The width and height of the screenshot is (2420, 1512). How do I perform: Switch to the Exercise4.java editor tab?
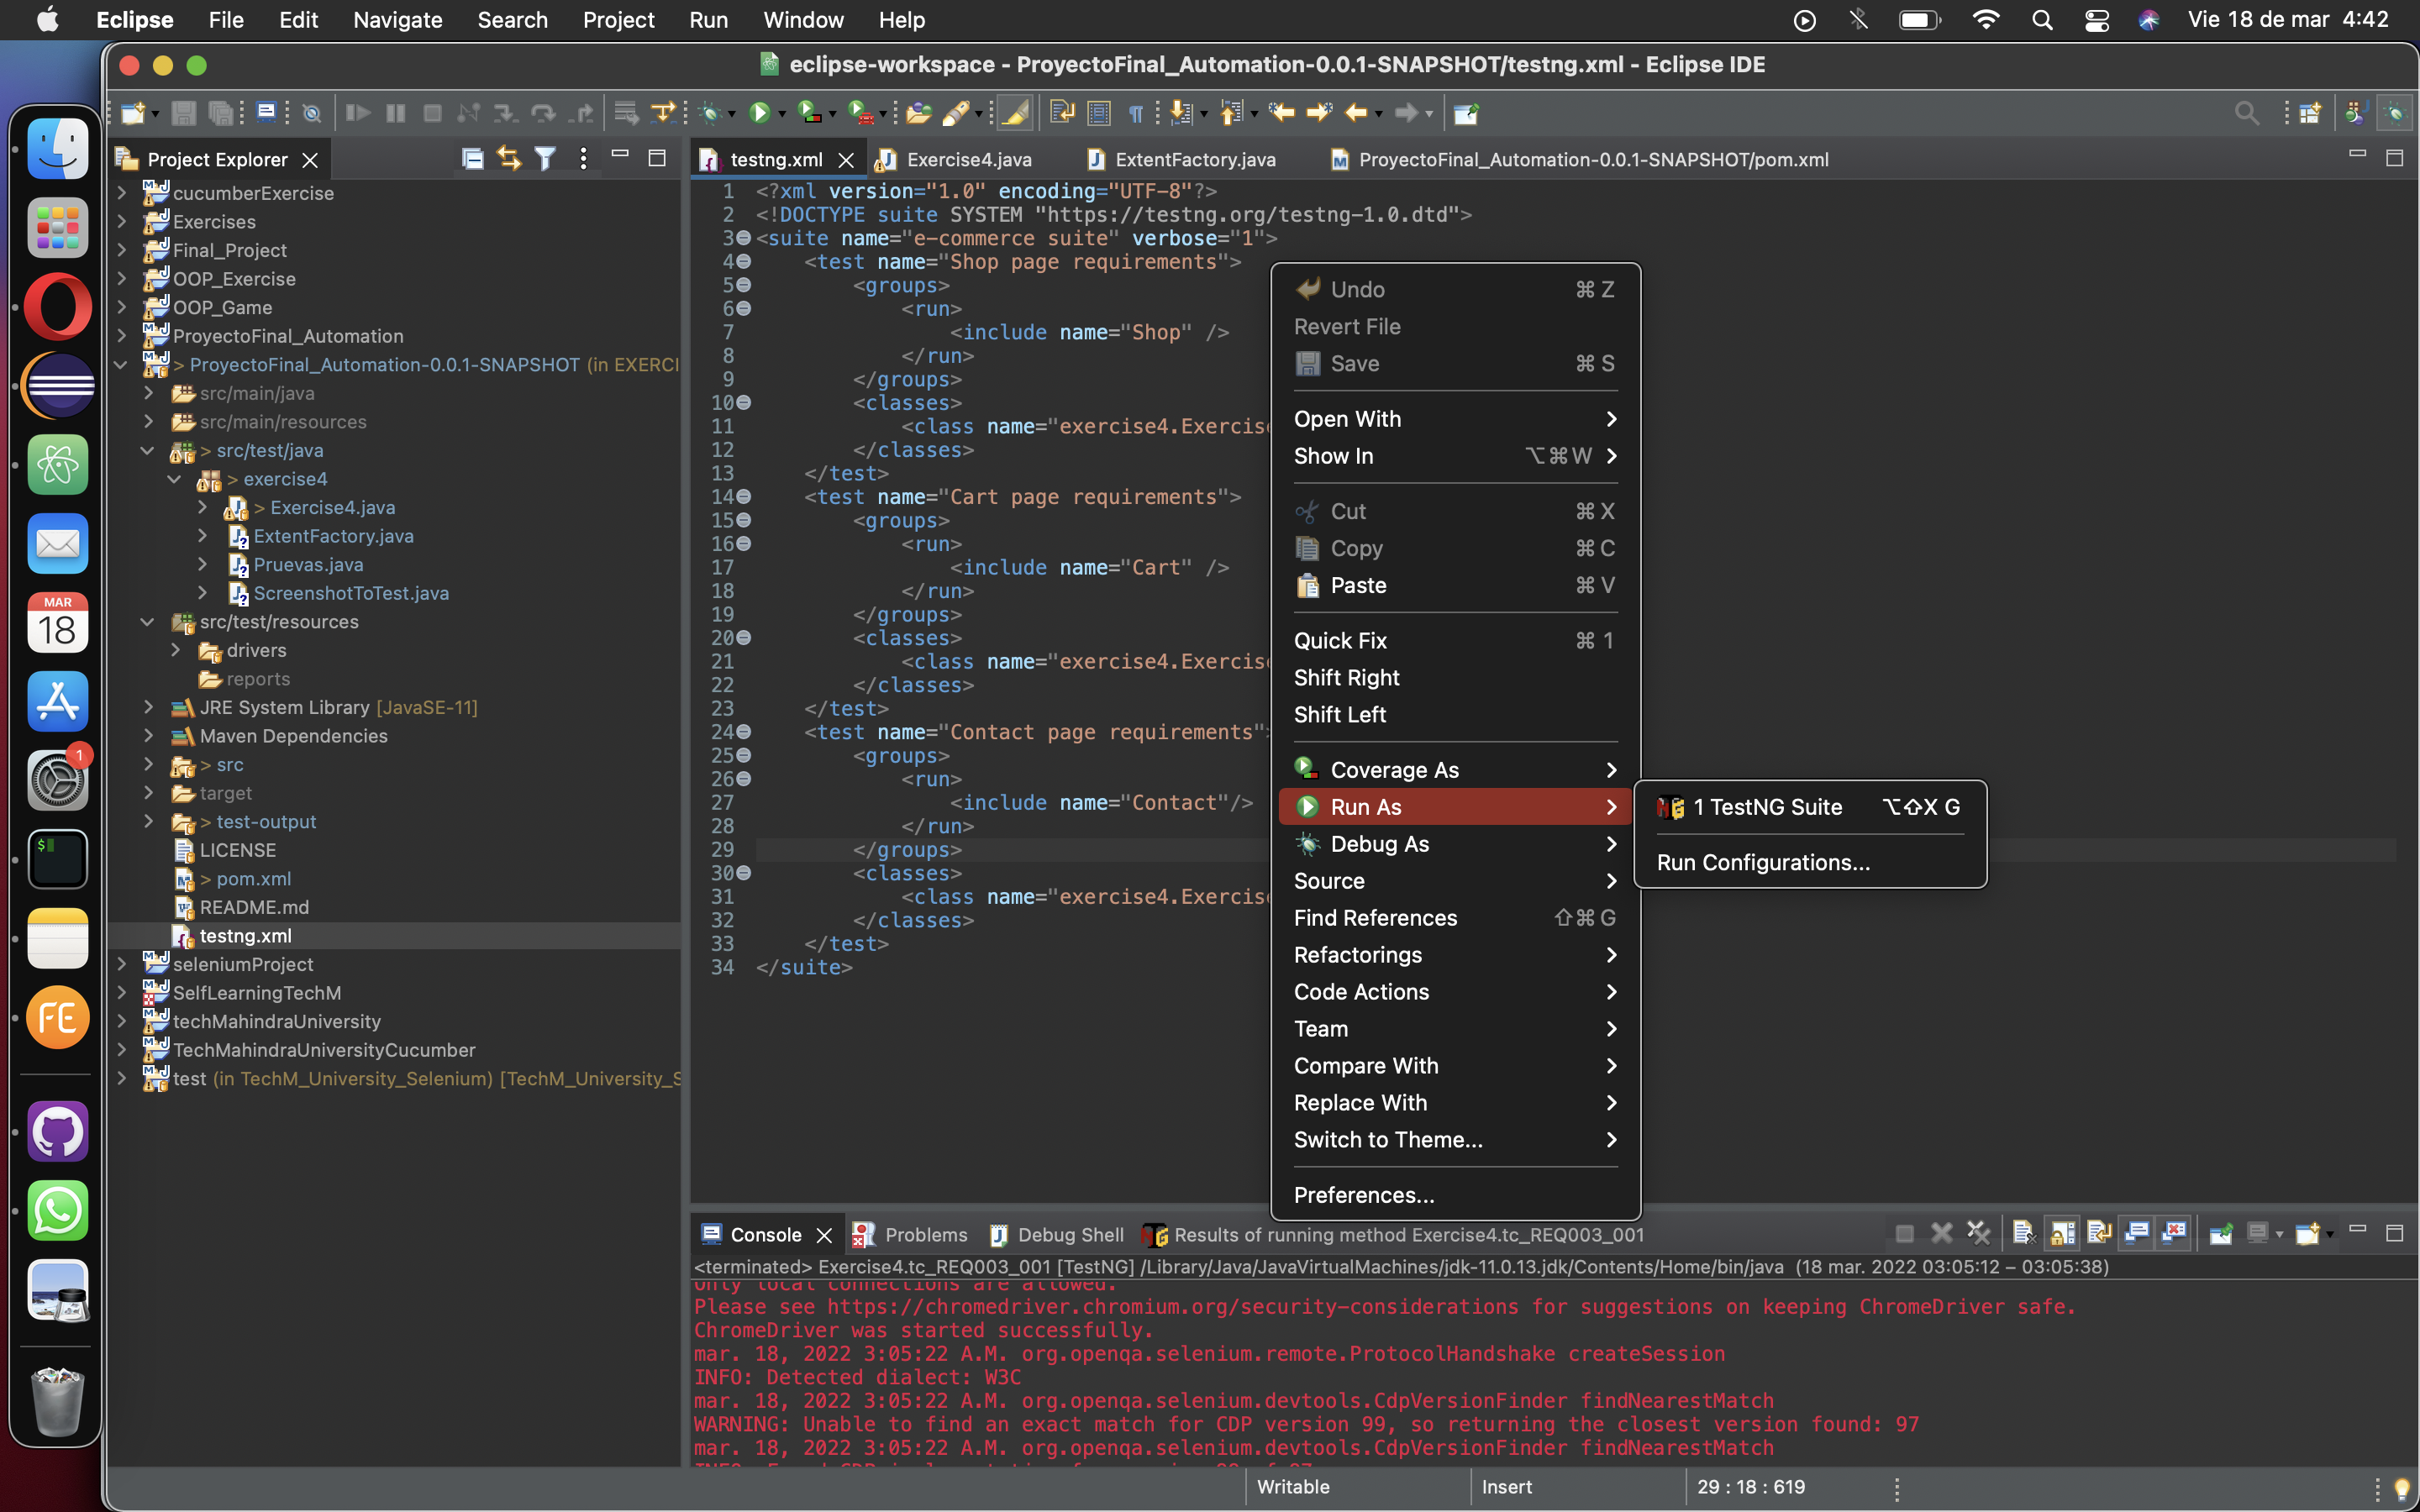coord(968,159)
